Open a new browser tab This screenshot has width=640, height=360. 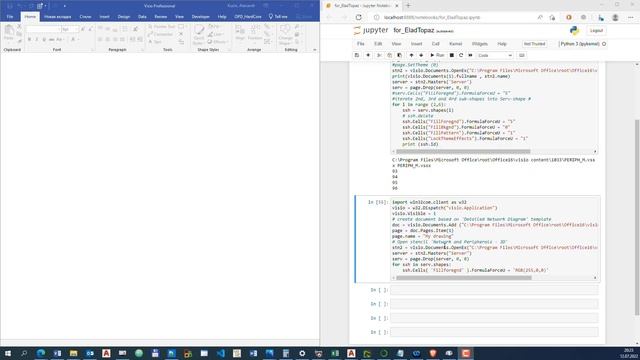(x=408, y=6)
